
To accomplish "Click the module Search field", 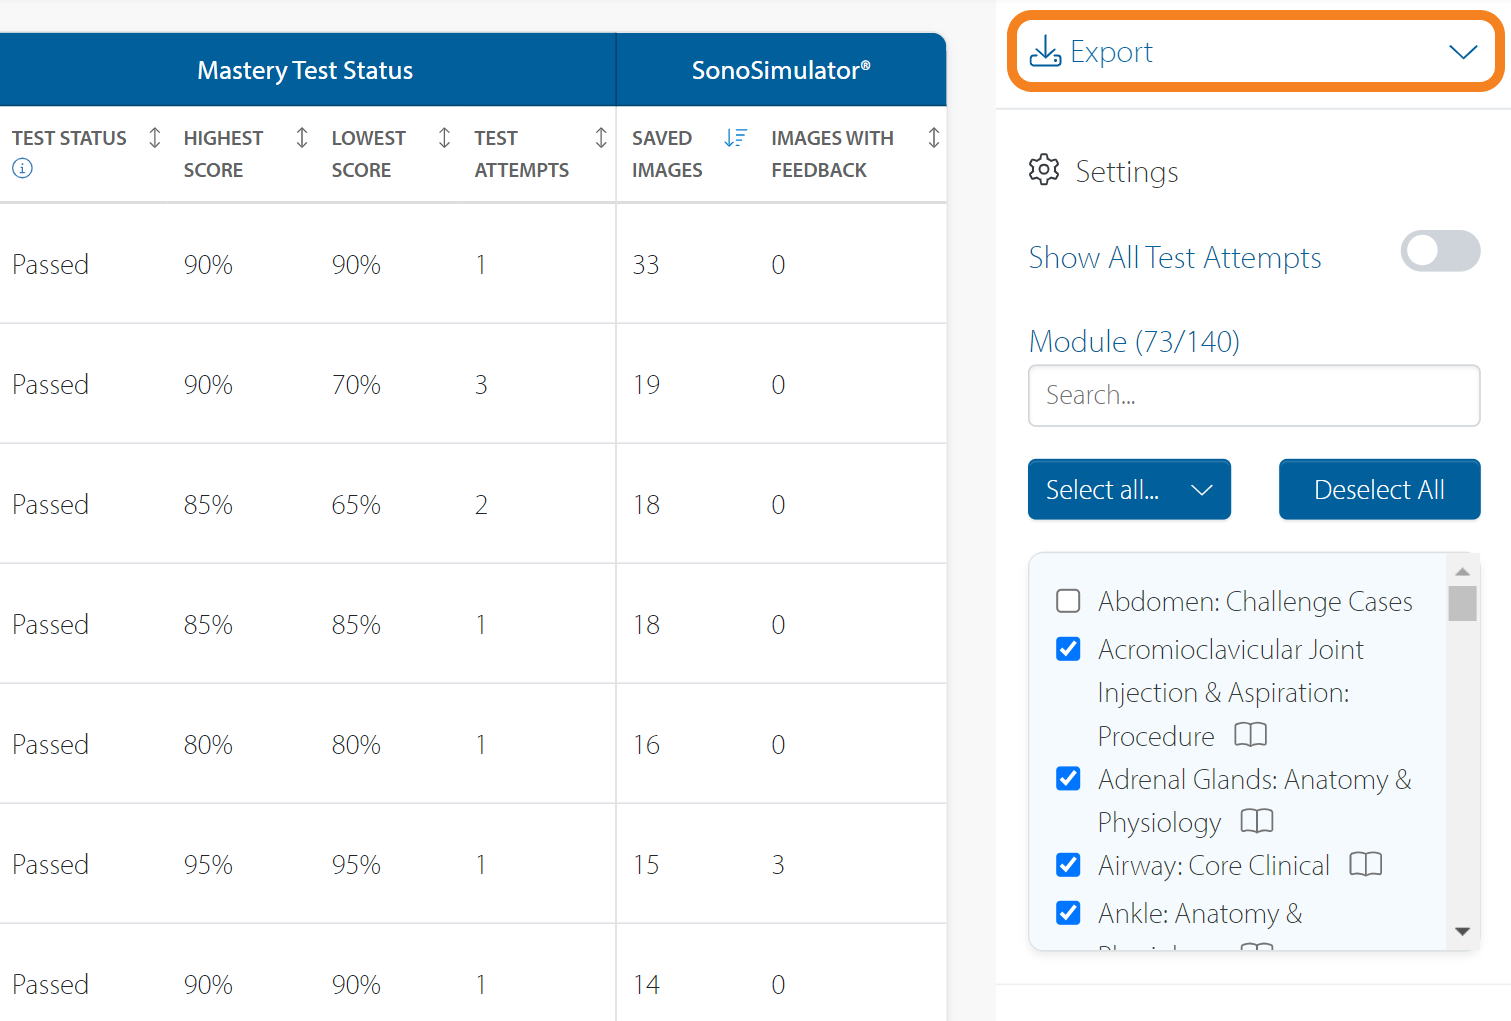I will pos(1253,395).
